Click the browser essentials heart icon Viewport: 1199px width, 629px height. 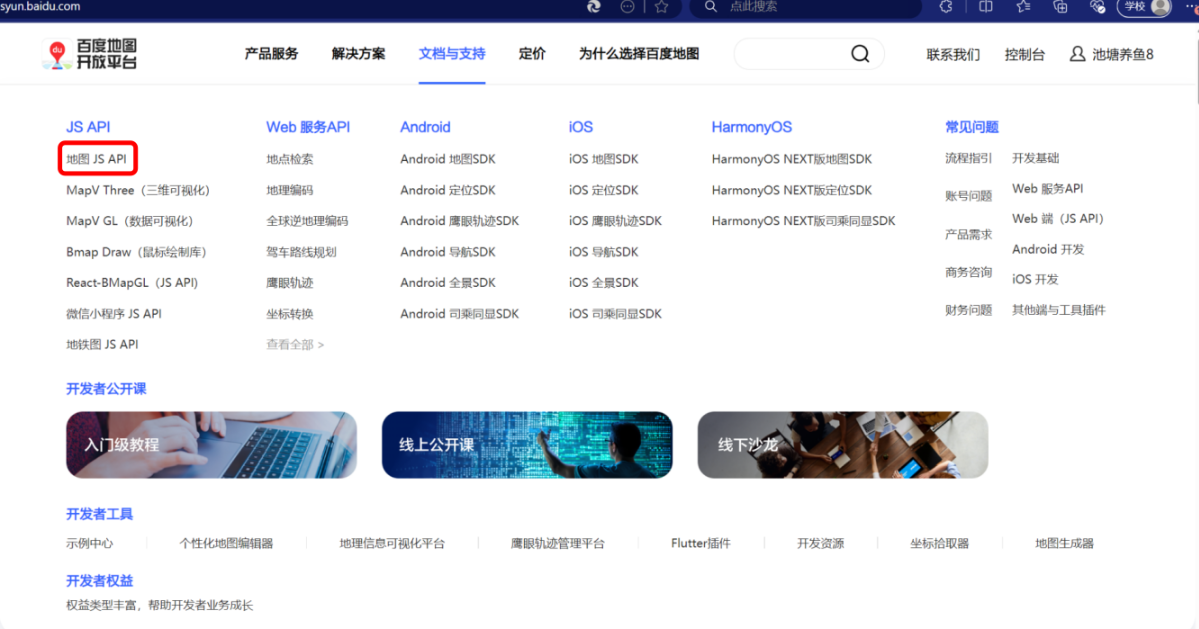pyautogui.click(x=1097, y=7)
